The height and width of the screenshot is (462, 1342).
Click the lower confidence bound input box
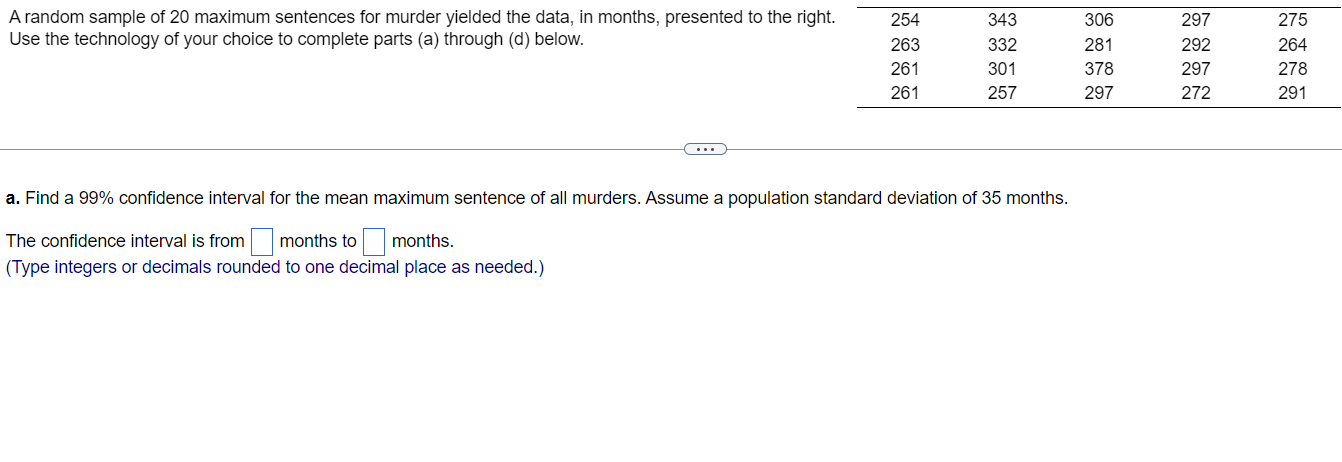pyautogui.click(x=262, y=242)
